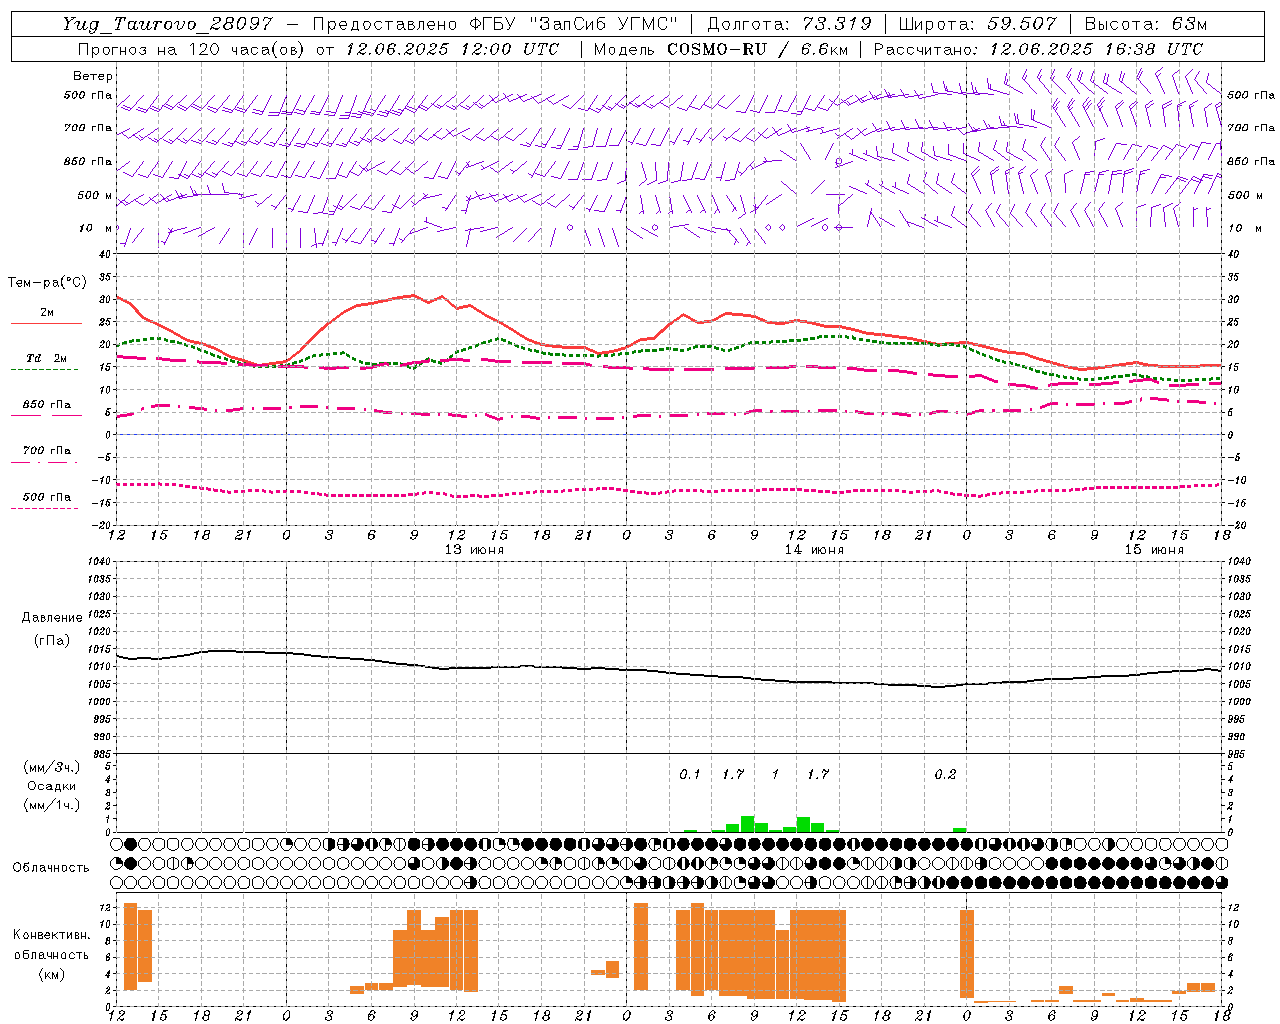Click the Конвективн. label
This screenshot has height=1024, width=1280.
(51, 935)
